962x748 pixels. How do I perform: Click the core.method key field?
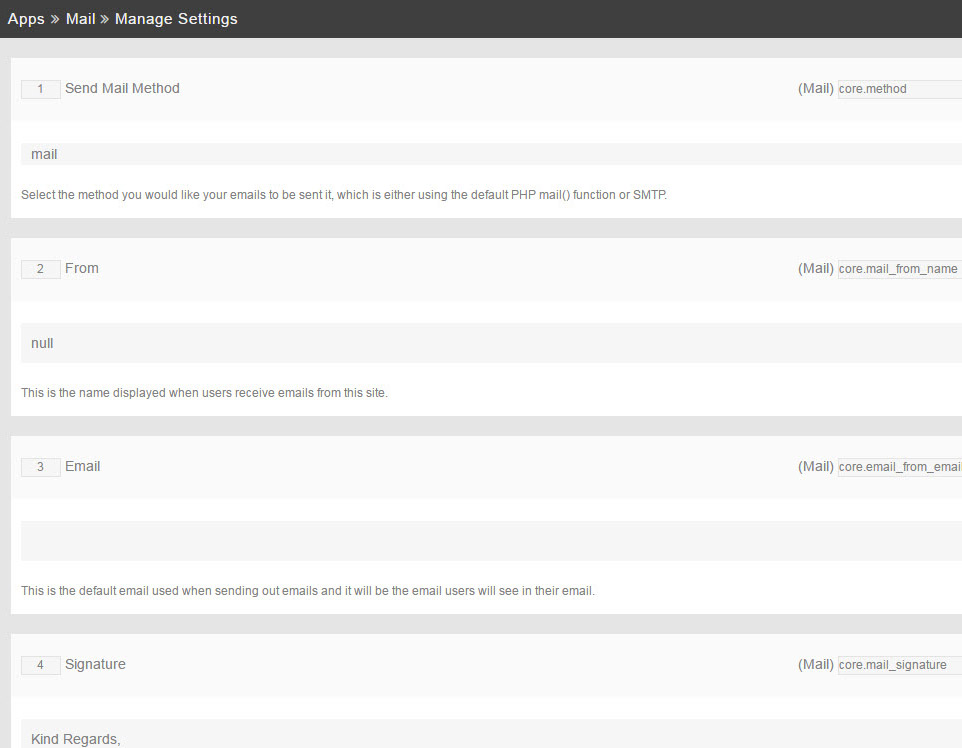[x=898, y=88]
